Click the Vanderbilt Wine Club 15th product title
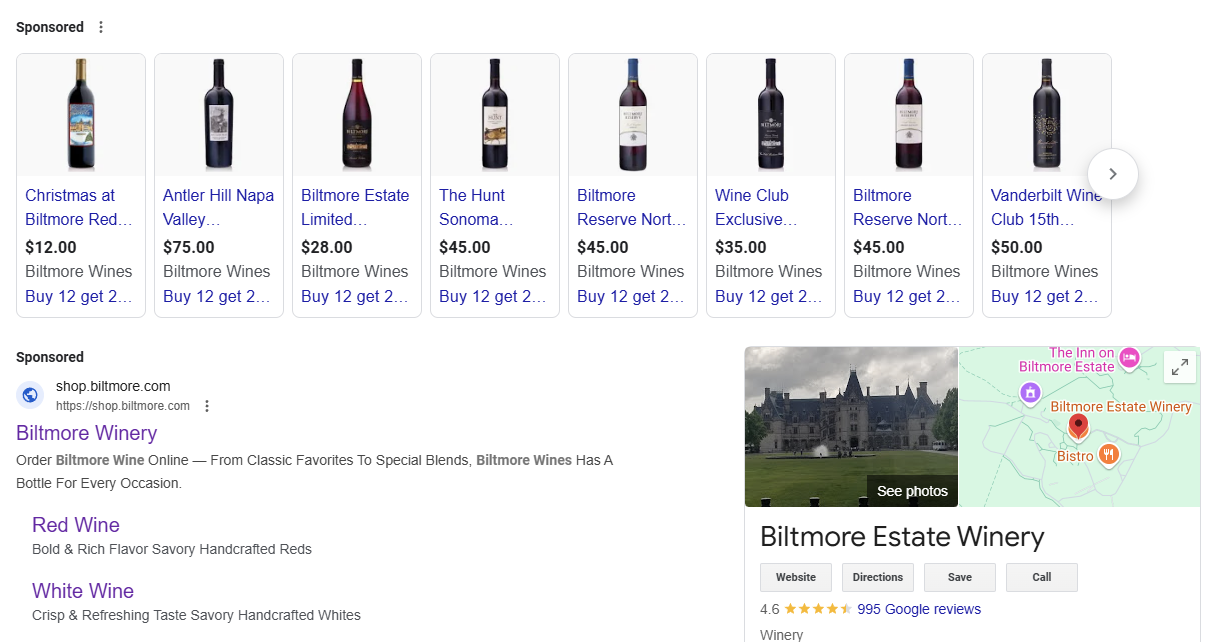This screenshot has height=642, width=1217. 1047,207
